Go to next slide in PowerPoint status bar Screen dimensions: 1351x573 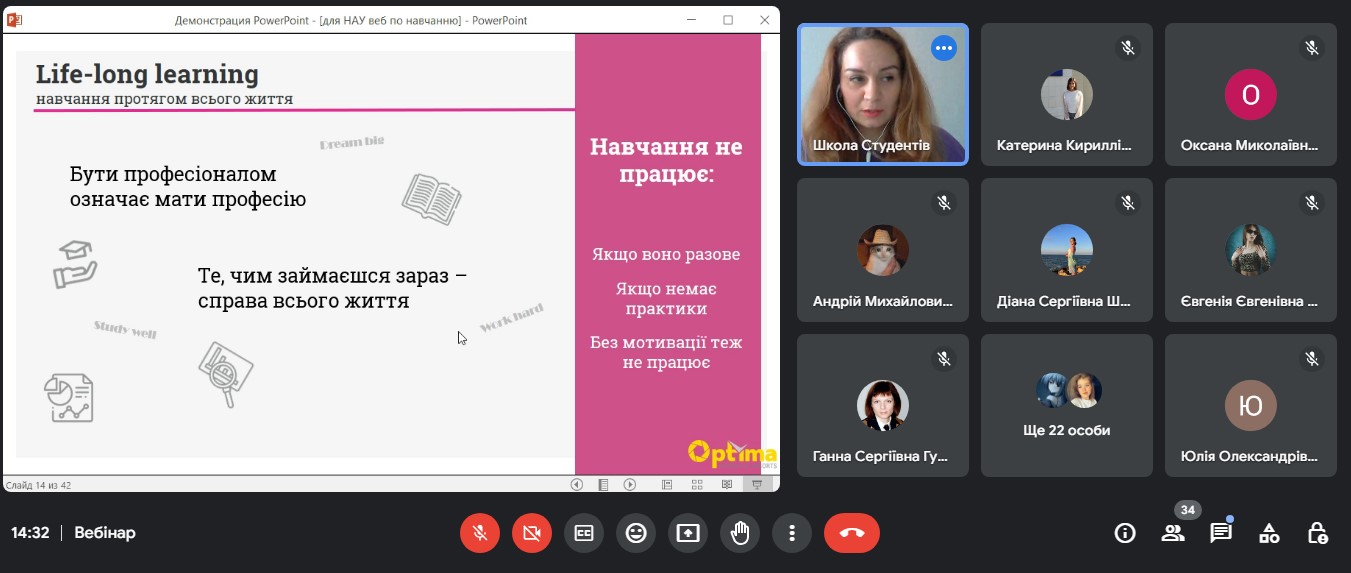[x=630, y=485]
